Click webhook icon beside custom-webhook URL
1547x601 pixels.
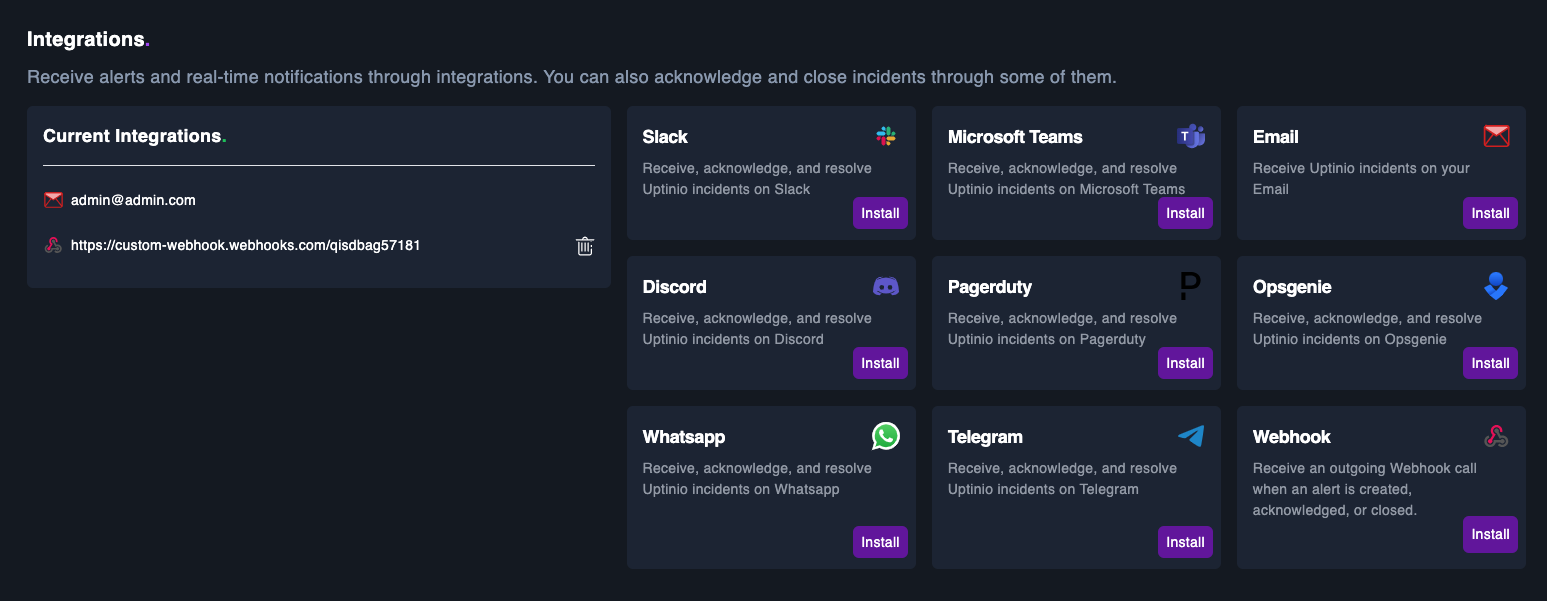point(54,245)
